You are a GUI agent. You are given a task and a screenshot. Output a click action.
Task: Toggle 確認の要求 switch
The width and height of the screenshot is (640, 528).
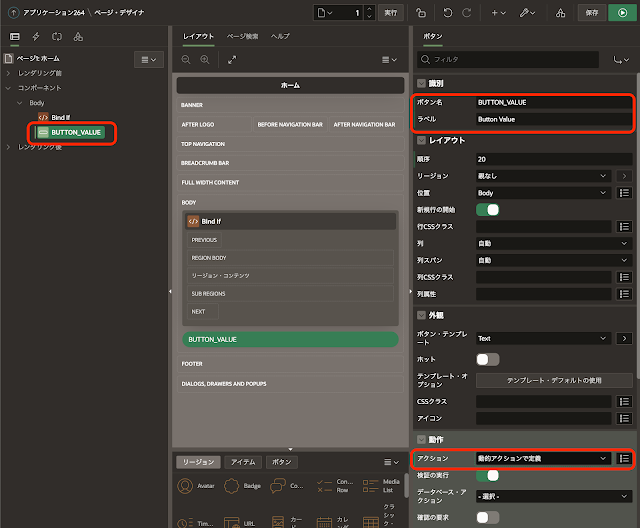487,517
